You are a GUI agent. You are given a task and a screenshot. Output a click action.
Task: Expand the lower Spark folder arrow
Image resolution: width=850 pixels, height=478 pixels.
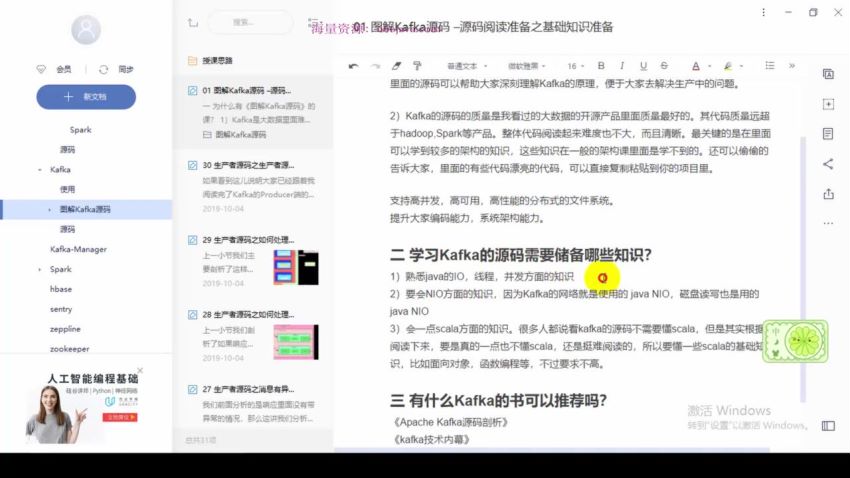pos(40,269)
